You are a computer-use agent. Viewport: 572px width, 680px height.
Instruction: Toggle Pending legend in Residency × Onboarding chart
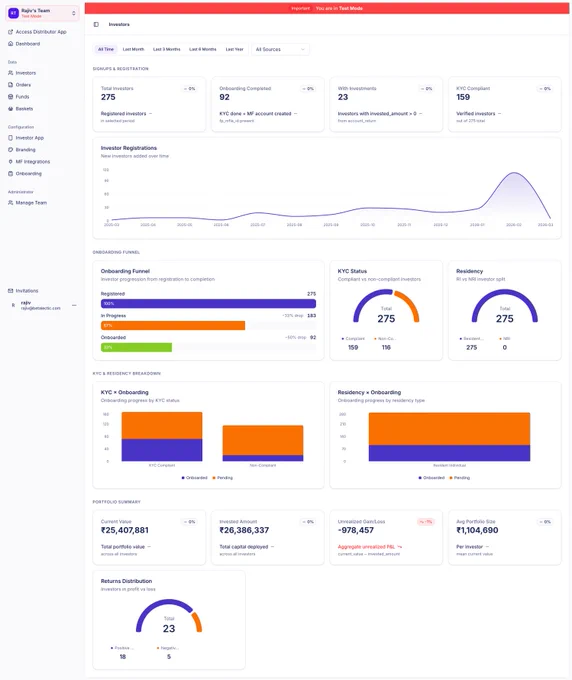point(460,478)
